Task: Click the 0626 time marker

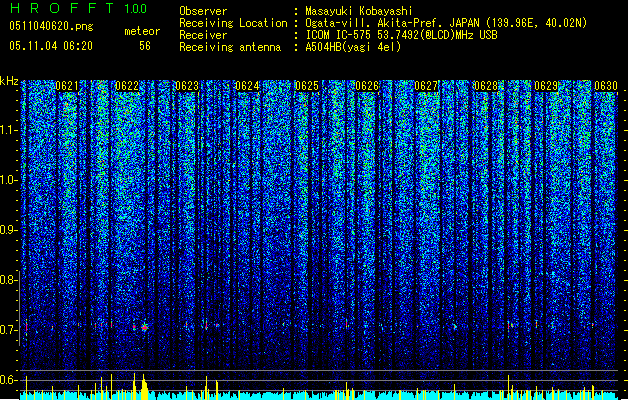Action: [367, 86]
